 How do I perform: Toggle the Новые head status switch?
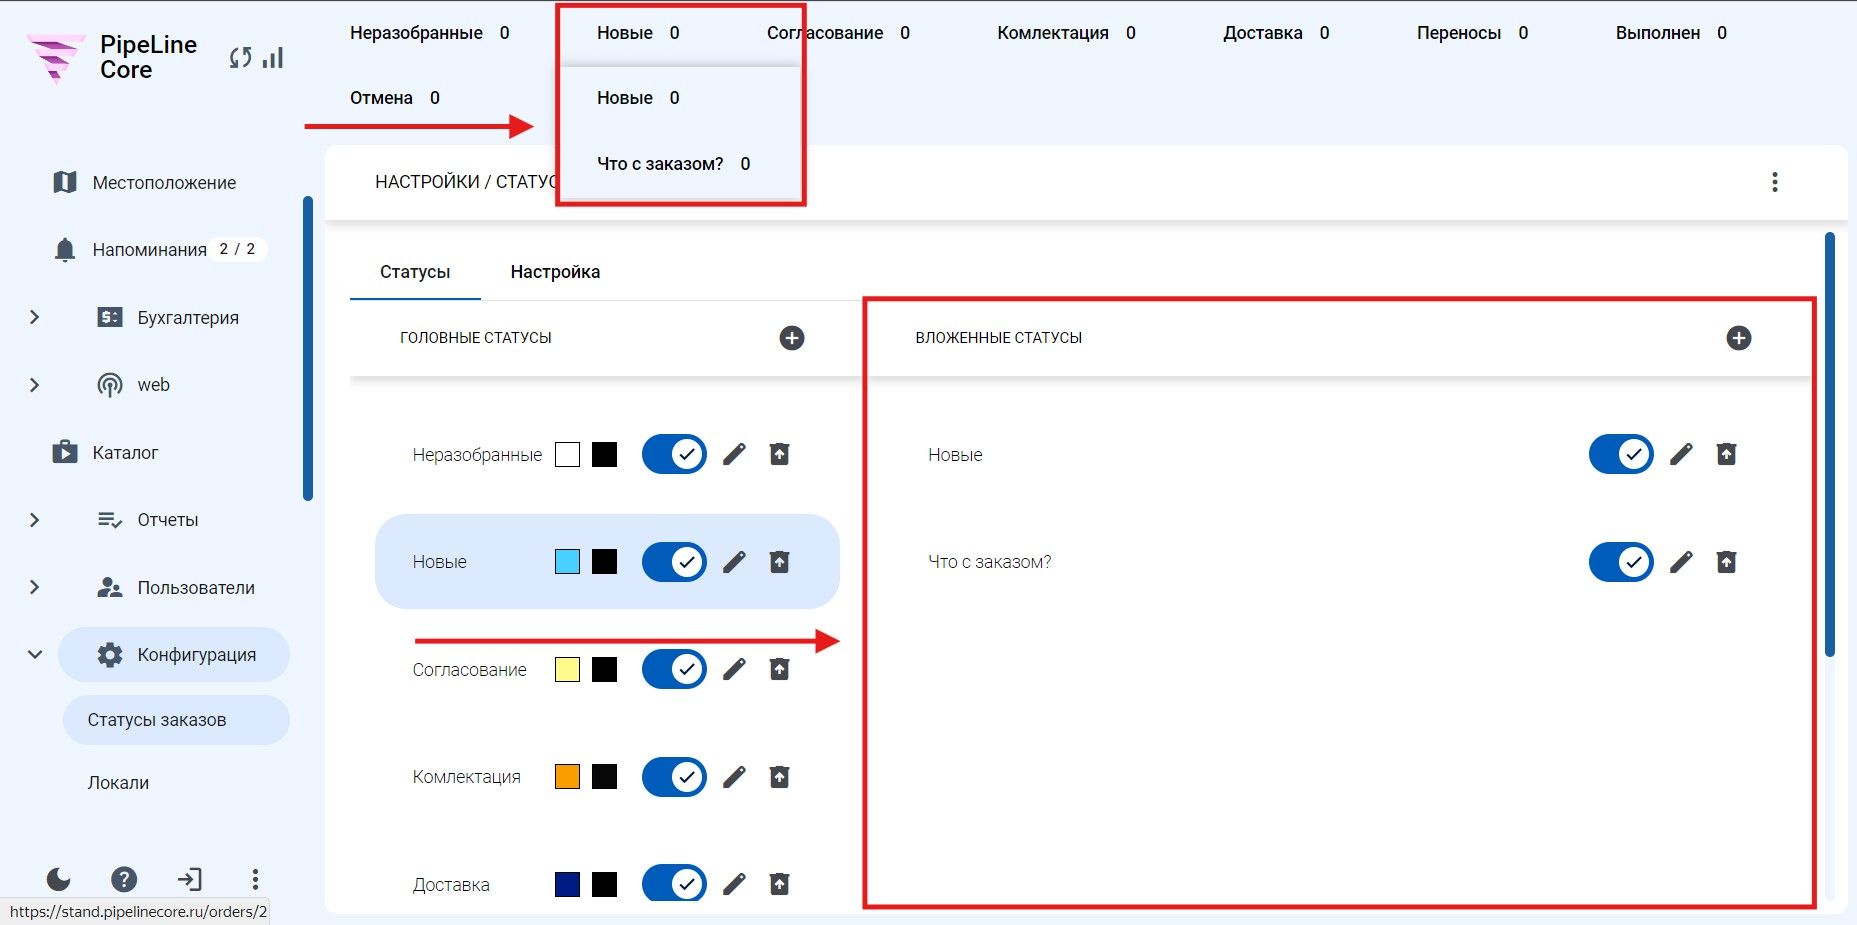click(674, 562)
